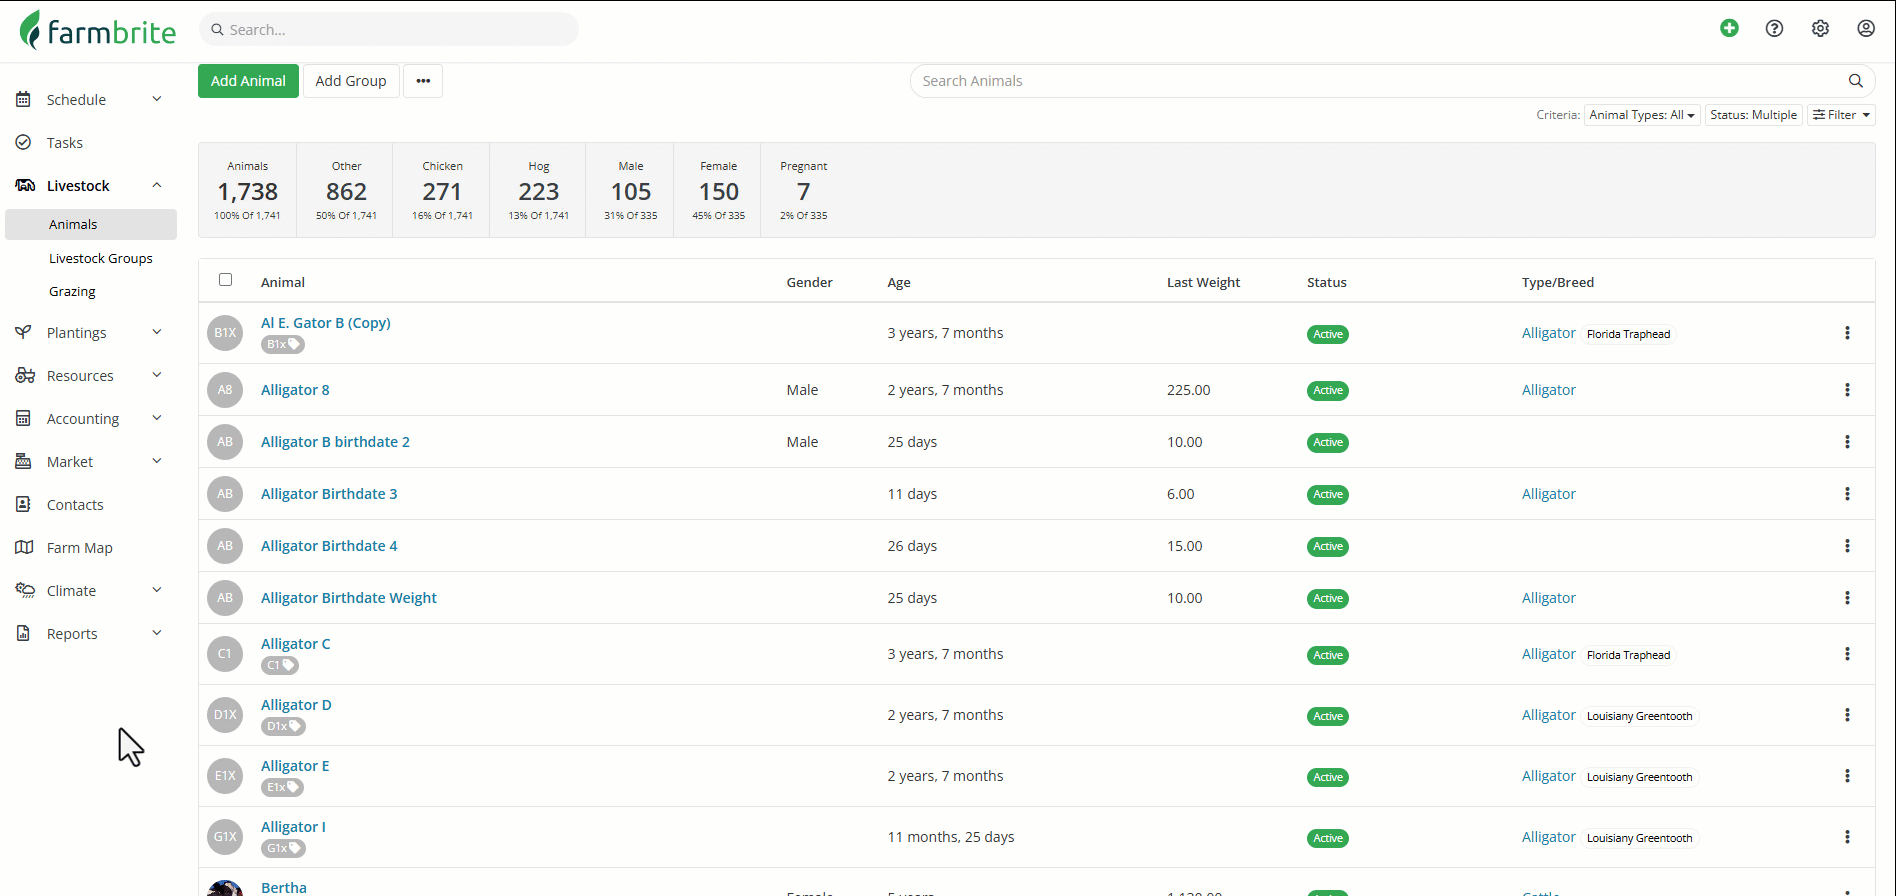
Task: Click the Status: Multiple criteria button
Action: [1753, 115]
